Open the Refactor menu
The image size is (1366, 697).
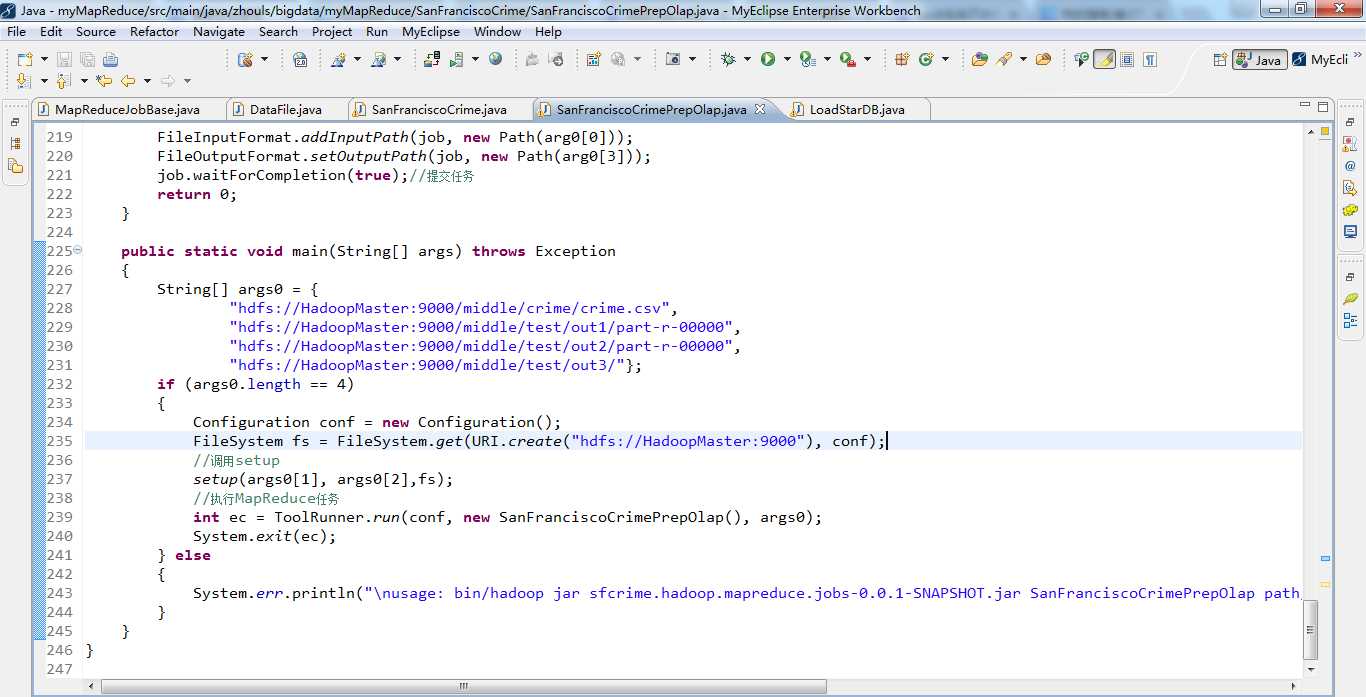coord(154,31)
